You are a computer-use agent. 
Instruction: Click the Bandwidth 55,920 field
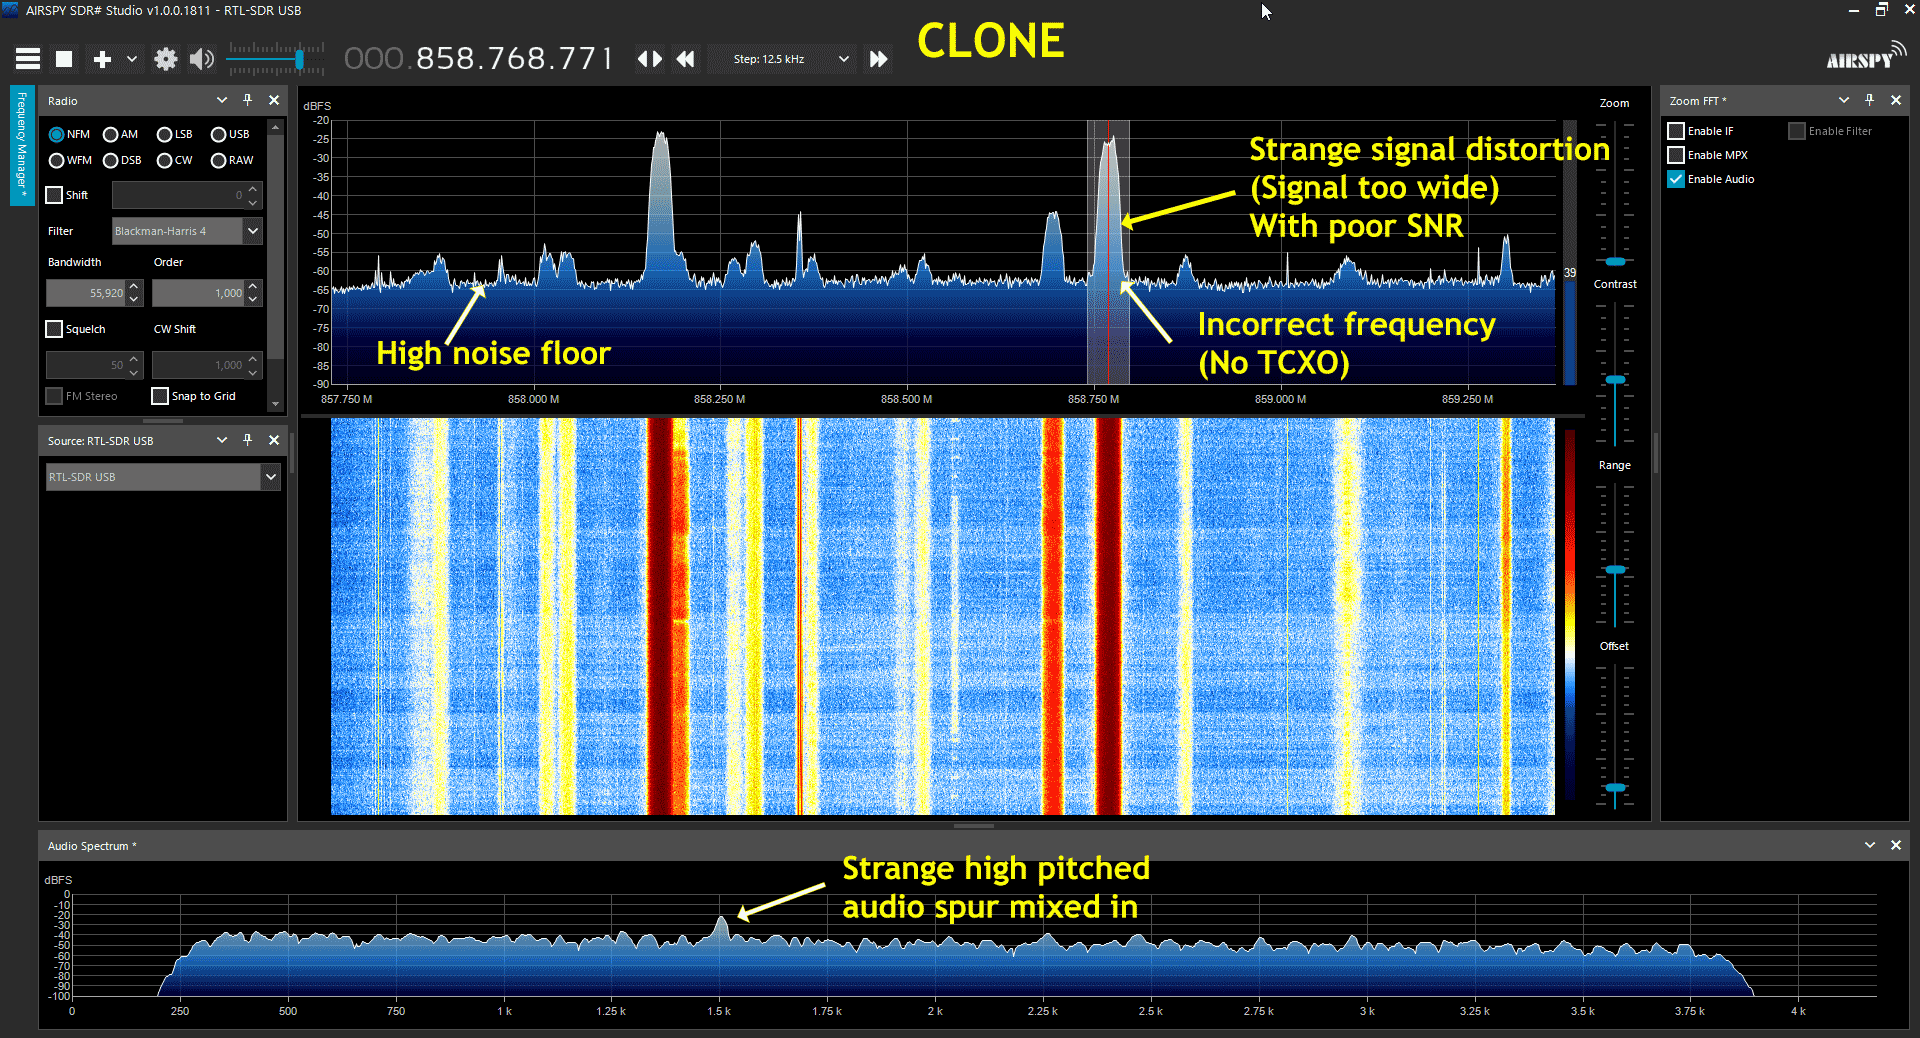(x=86, y=293)
